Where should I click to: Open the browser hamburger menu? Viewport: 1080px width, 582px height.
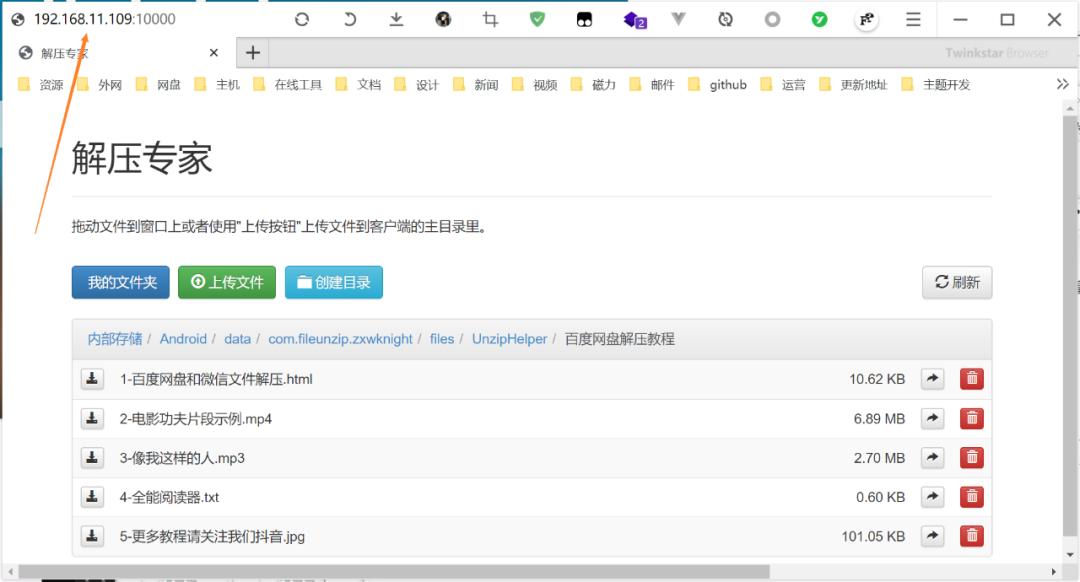(915, 19)
